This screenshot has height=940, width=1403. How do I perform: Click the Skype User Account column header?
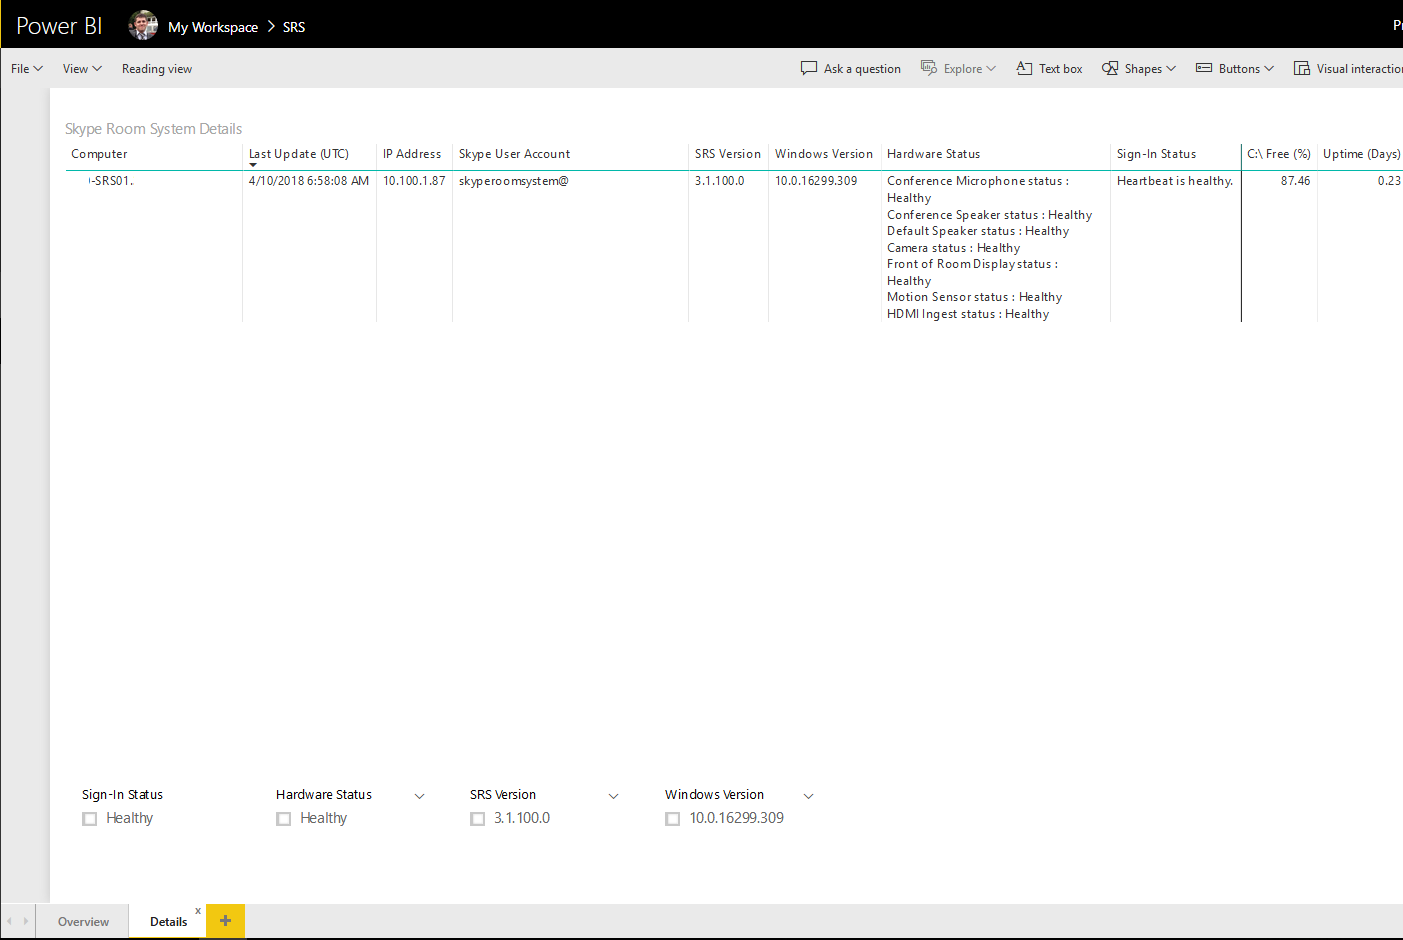514,154
